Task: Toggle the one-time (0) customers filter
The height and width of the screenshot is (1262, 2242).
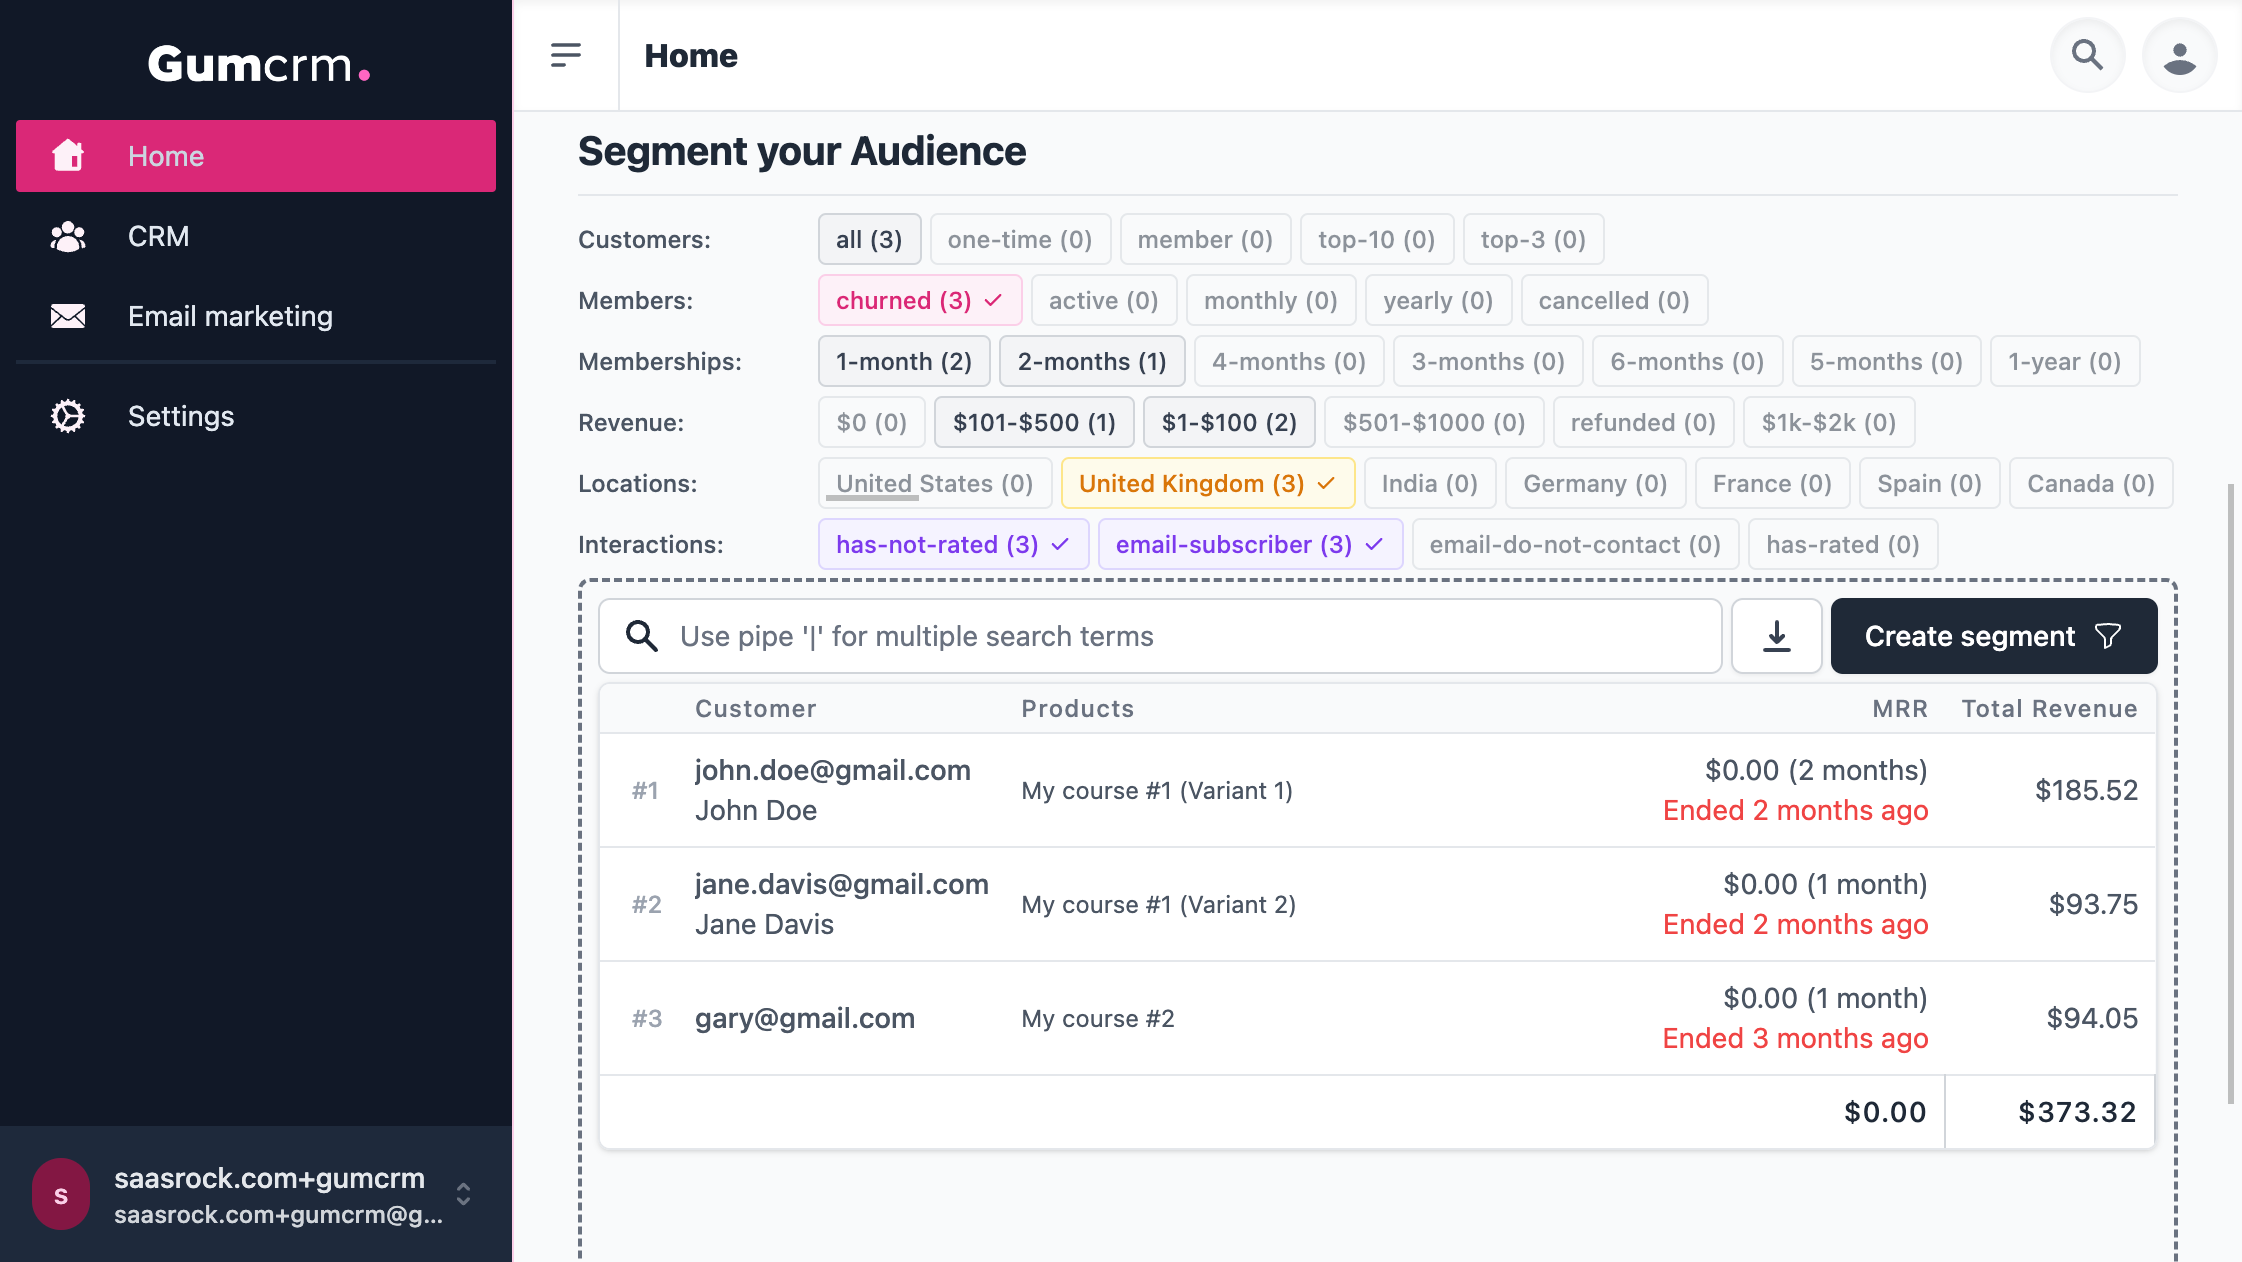Action: click(x=1020, y=239)
